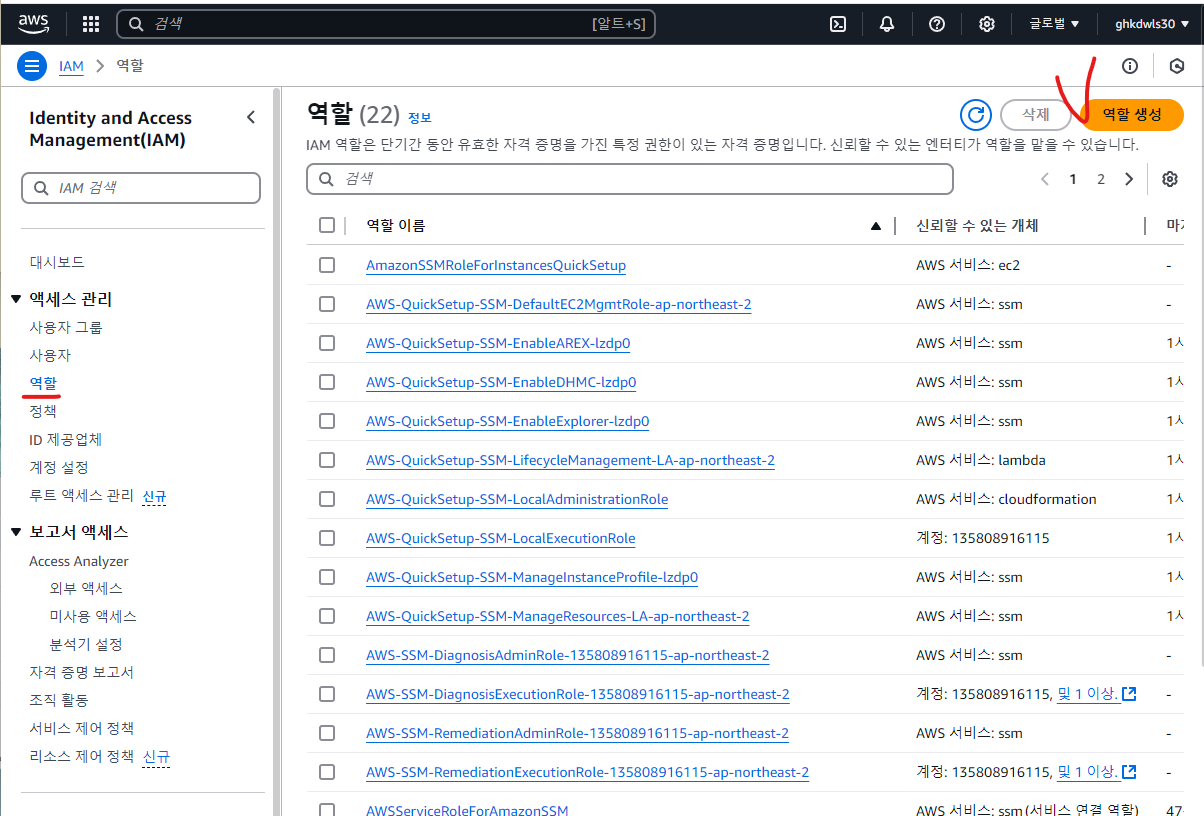Open AWS-SSM-DiagnosisAdminRole role link
1204x816 pixels.
pyautogui.click(x=567, y=655)
